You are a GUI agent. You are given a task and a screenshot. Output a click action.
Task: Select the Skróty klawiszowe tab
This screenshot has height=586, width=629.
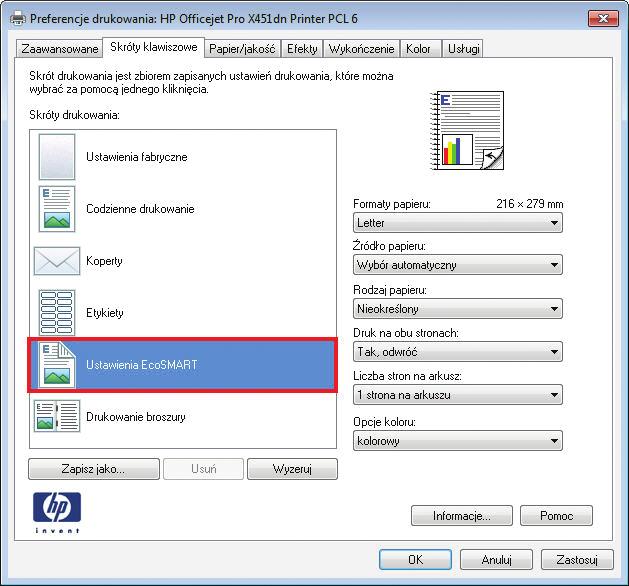(154, 47)
